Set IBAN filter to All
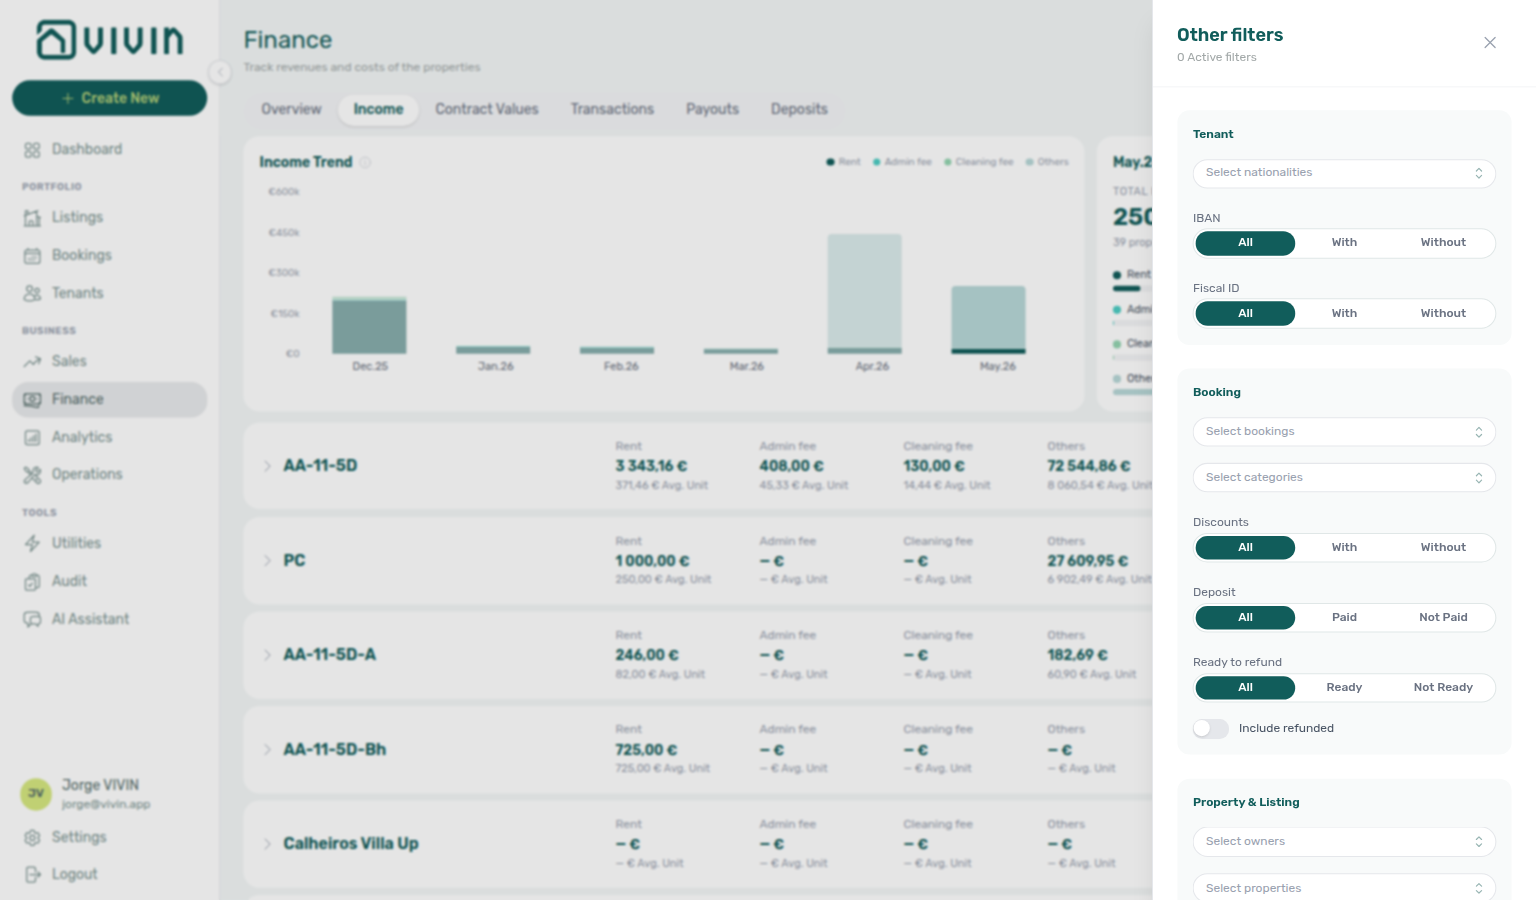This screenshot has height=900, width=1536. [x=1245, y=243]
